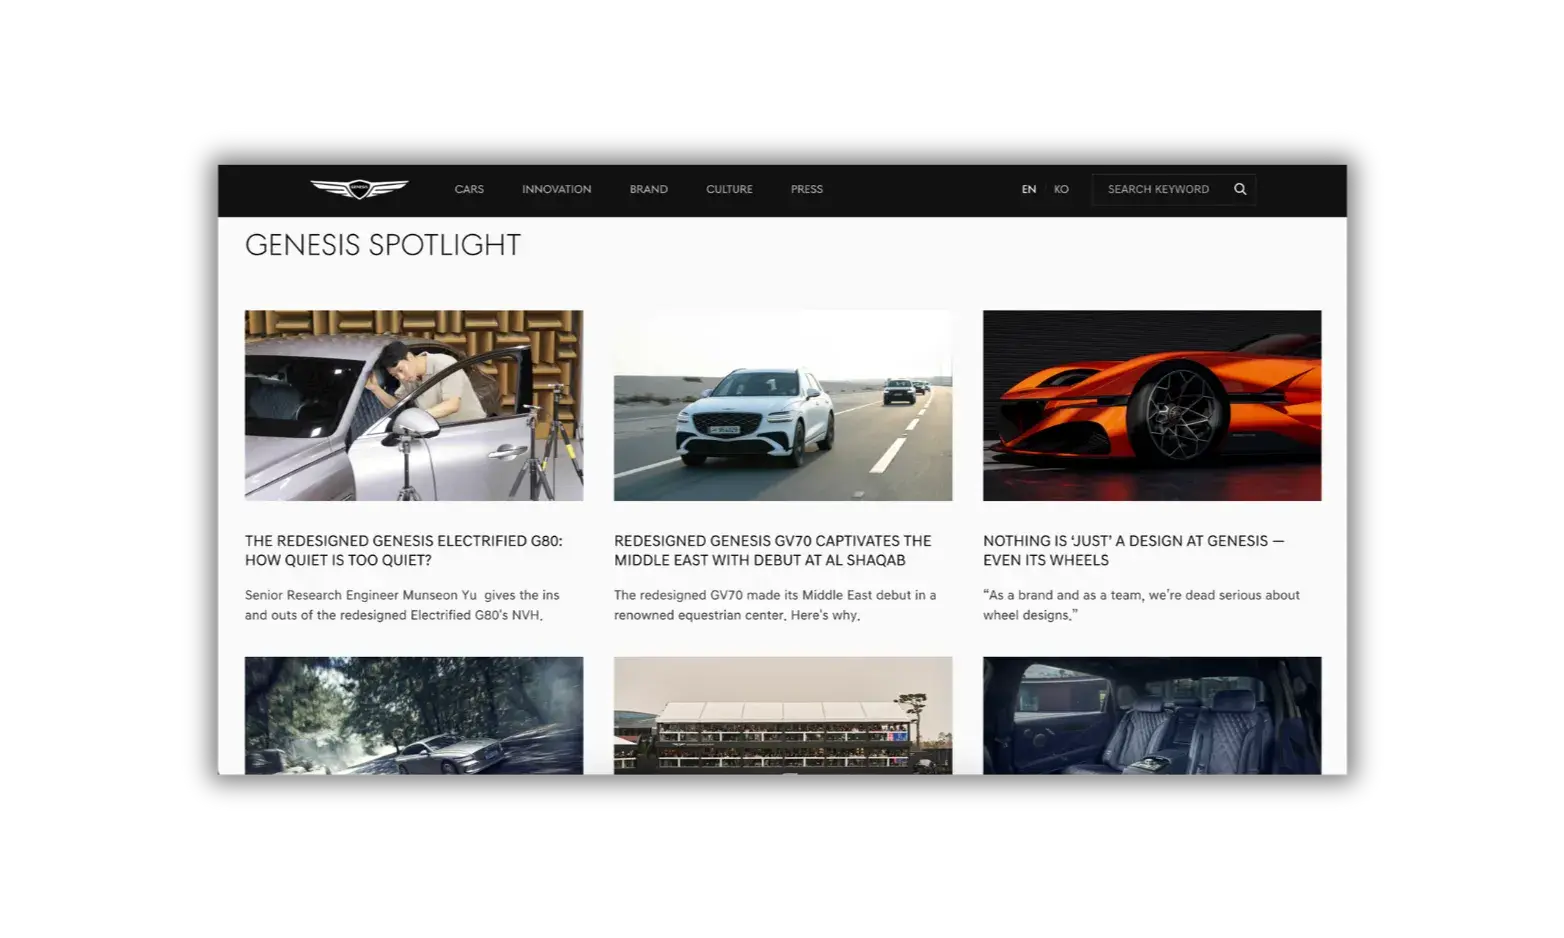Open the BRAND menu item
The height and width of the screenshot is (938, 1564).
pos(649,189)
